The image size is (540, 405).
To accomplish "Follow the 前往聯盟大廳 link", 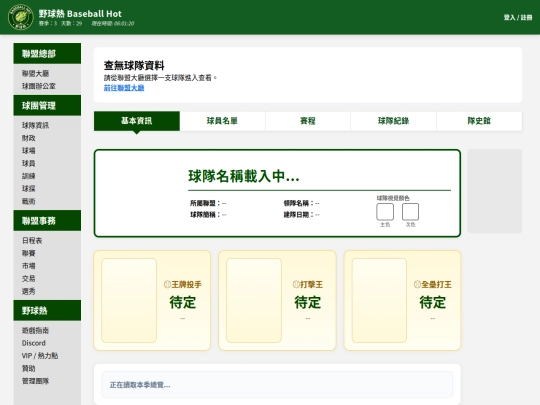I will [x=124, y=88].
